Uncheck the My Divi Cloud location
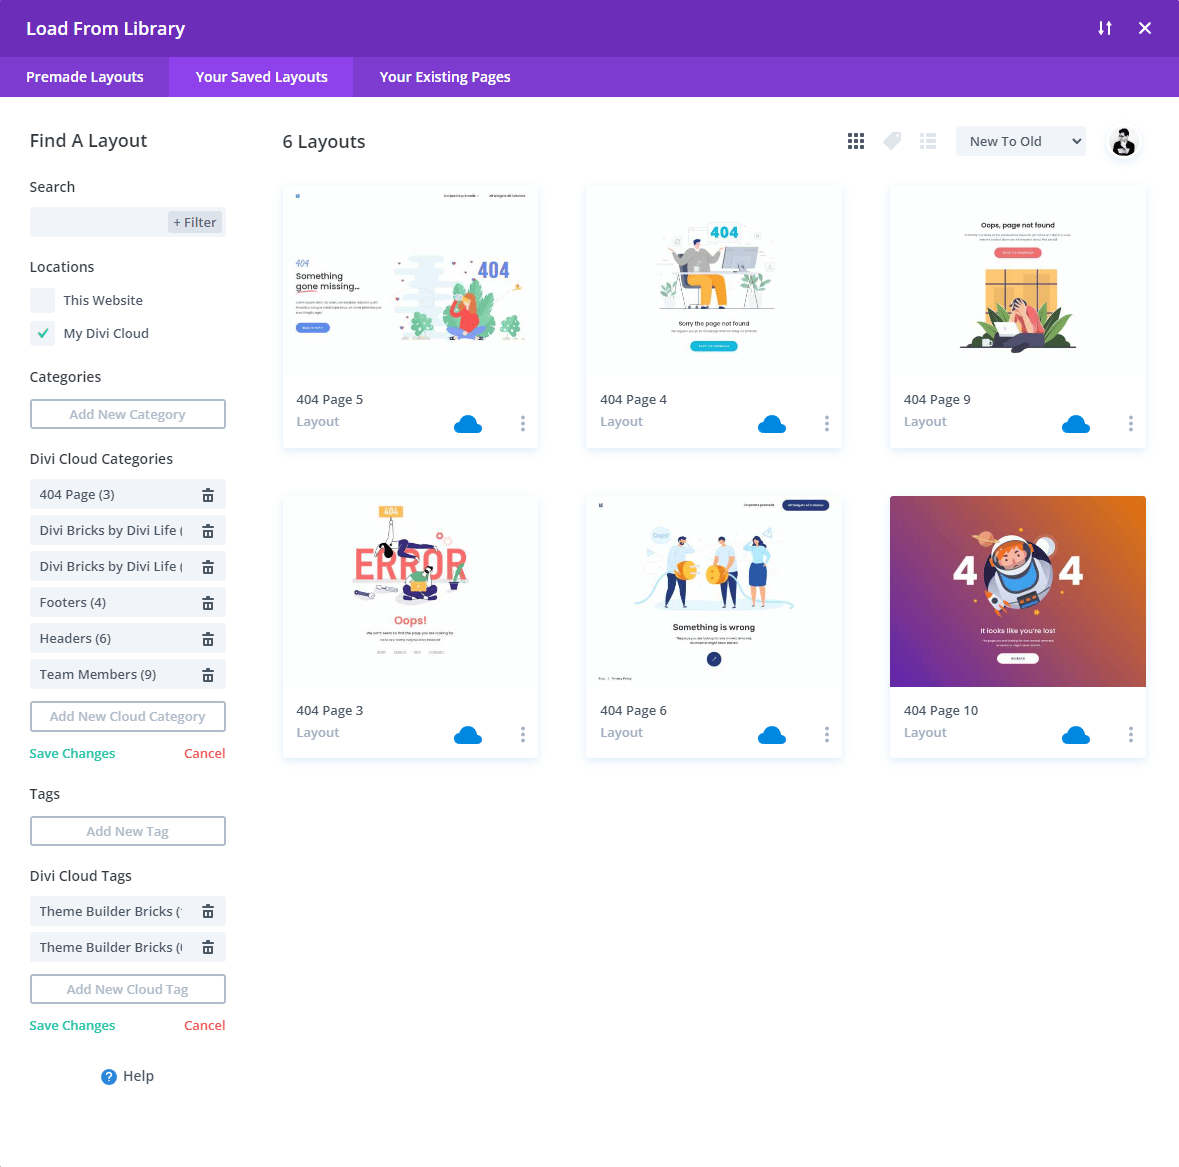The width and height of the screenshot is (1179, 1167). point(43,333)
